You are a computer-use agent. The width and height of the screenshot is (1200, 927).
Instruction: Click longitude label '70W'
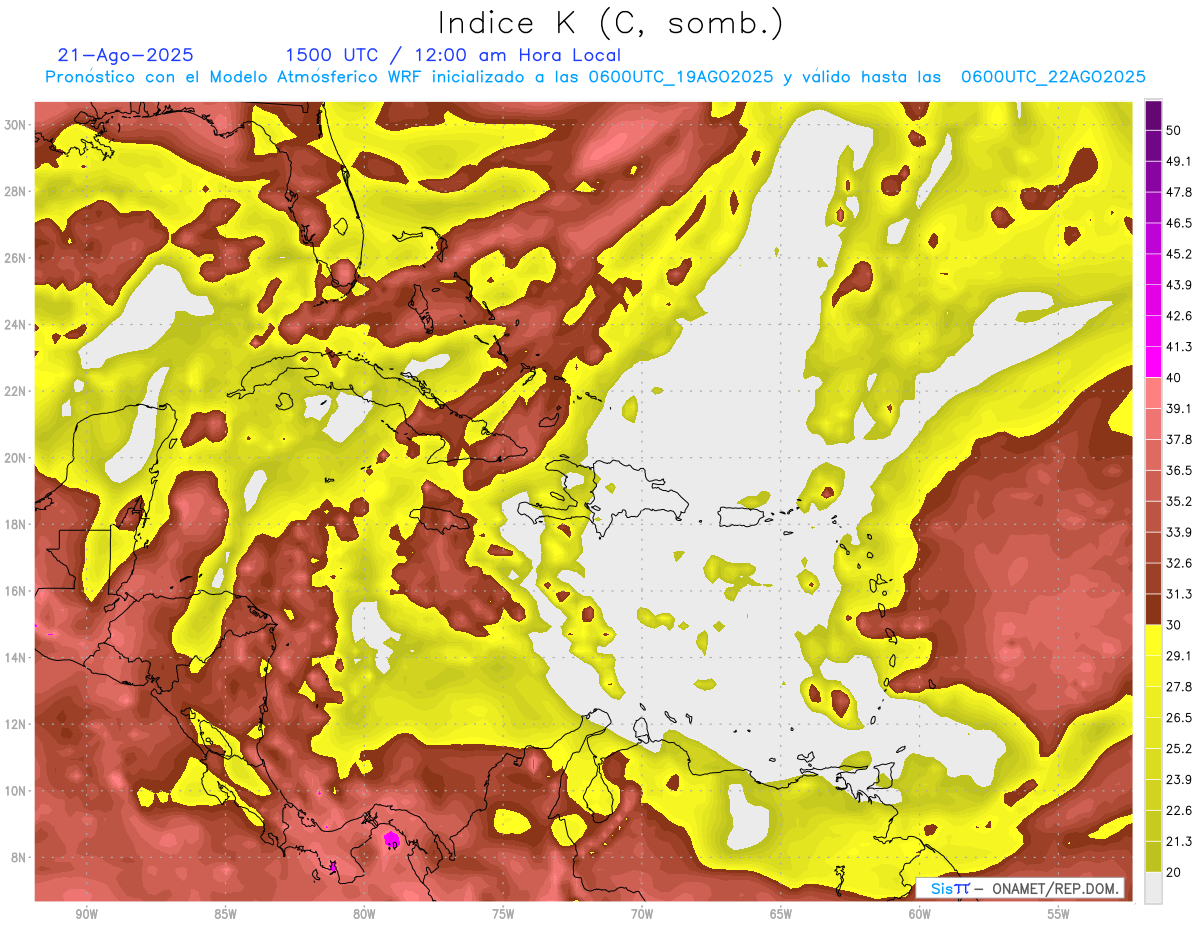tap(642, 914)
